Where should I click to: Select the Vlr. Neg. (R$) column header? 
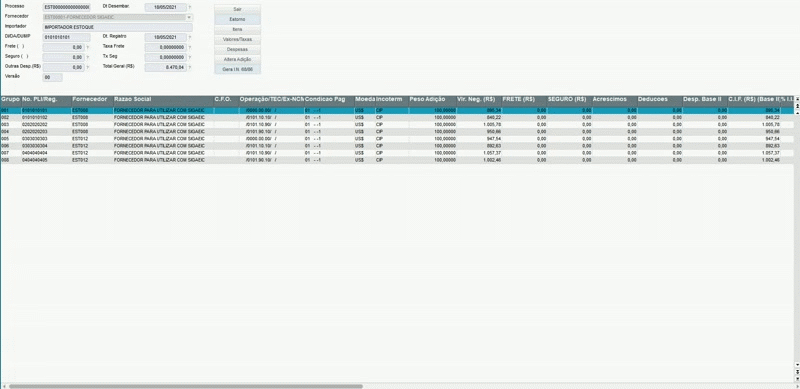pyautogui.click(x=479, y=99)
